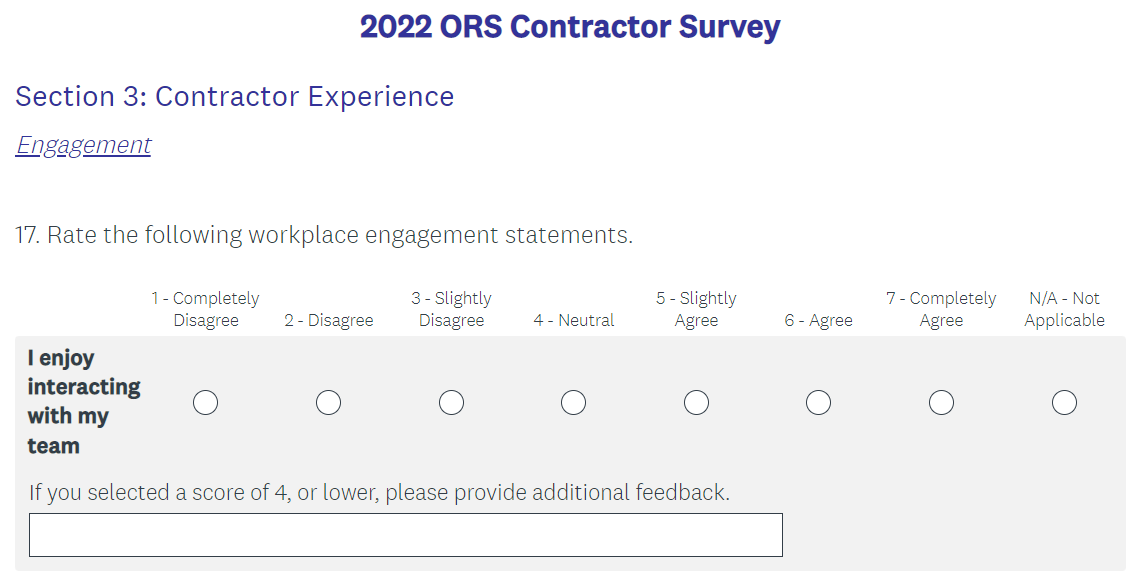Select the 'N/A - Not Applicable' radio button
The image size is (1142, 575).
pyautogui.click(x=1064, y=403)
